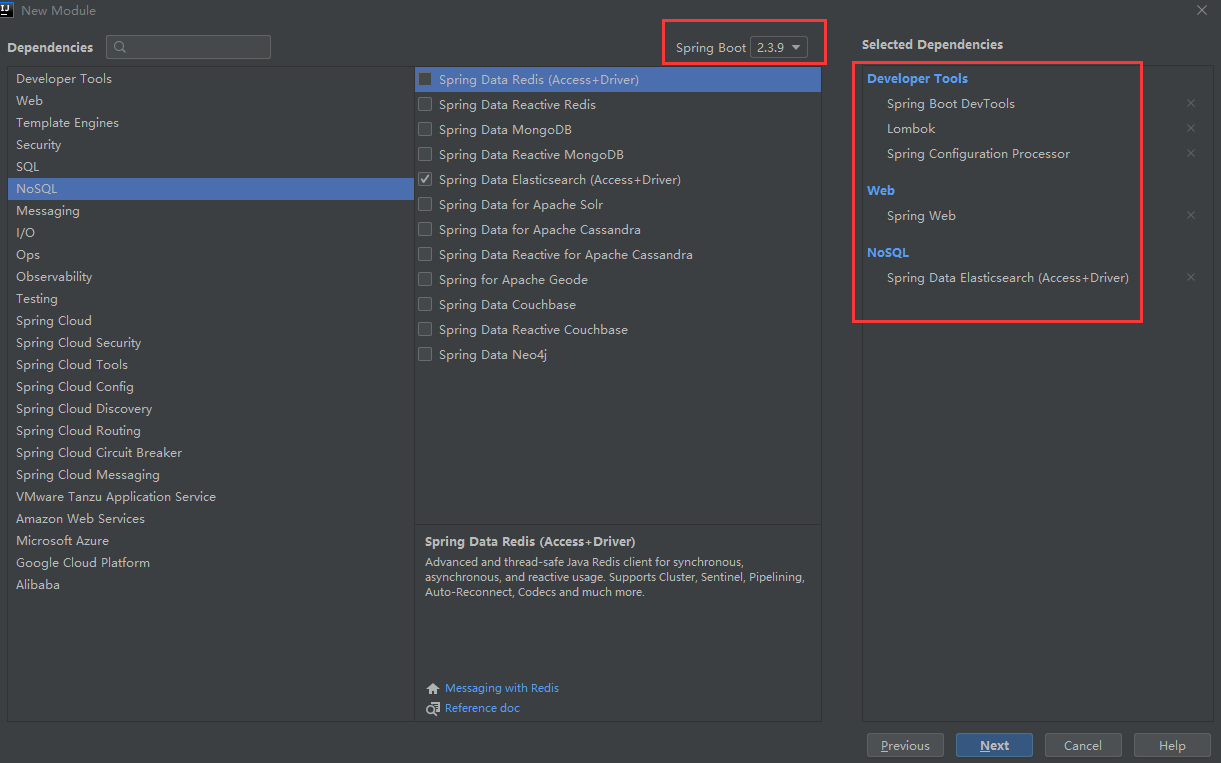Select Testing category

click(x=211, y=298)
